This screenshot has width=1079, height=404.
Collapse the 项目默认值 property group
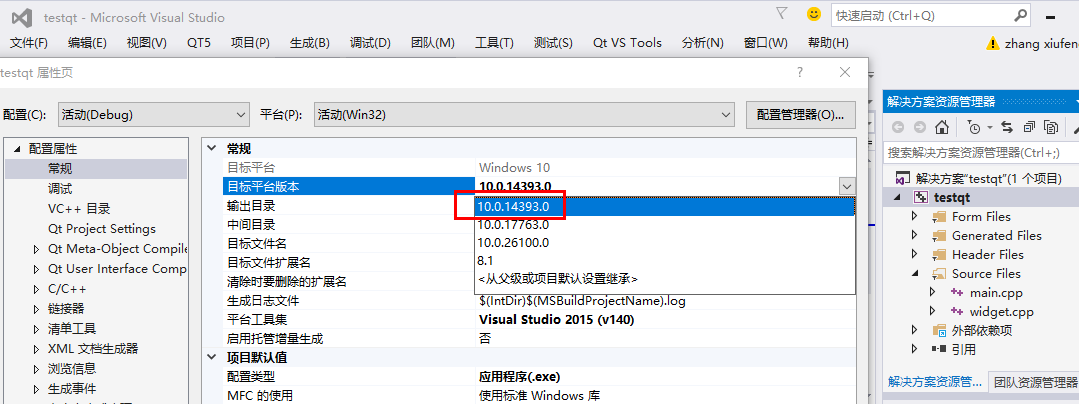click(212, 358)
